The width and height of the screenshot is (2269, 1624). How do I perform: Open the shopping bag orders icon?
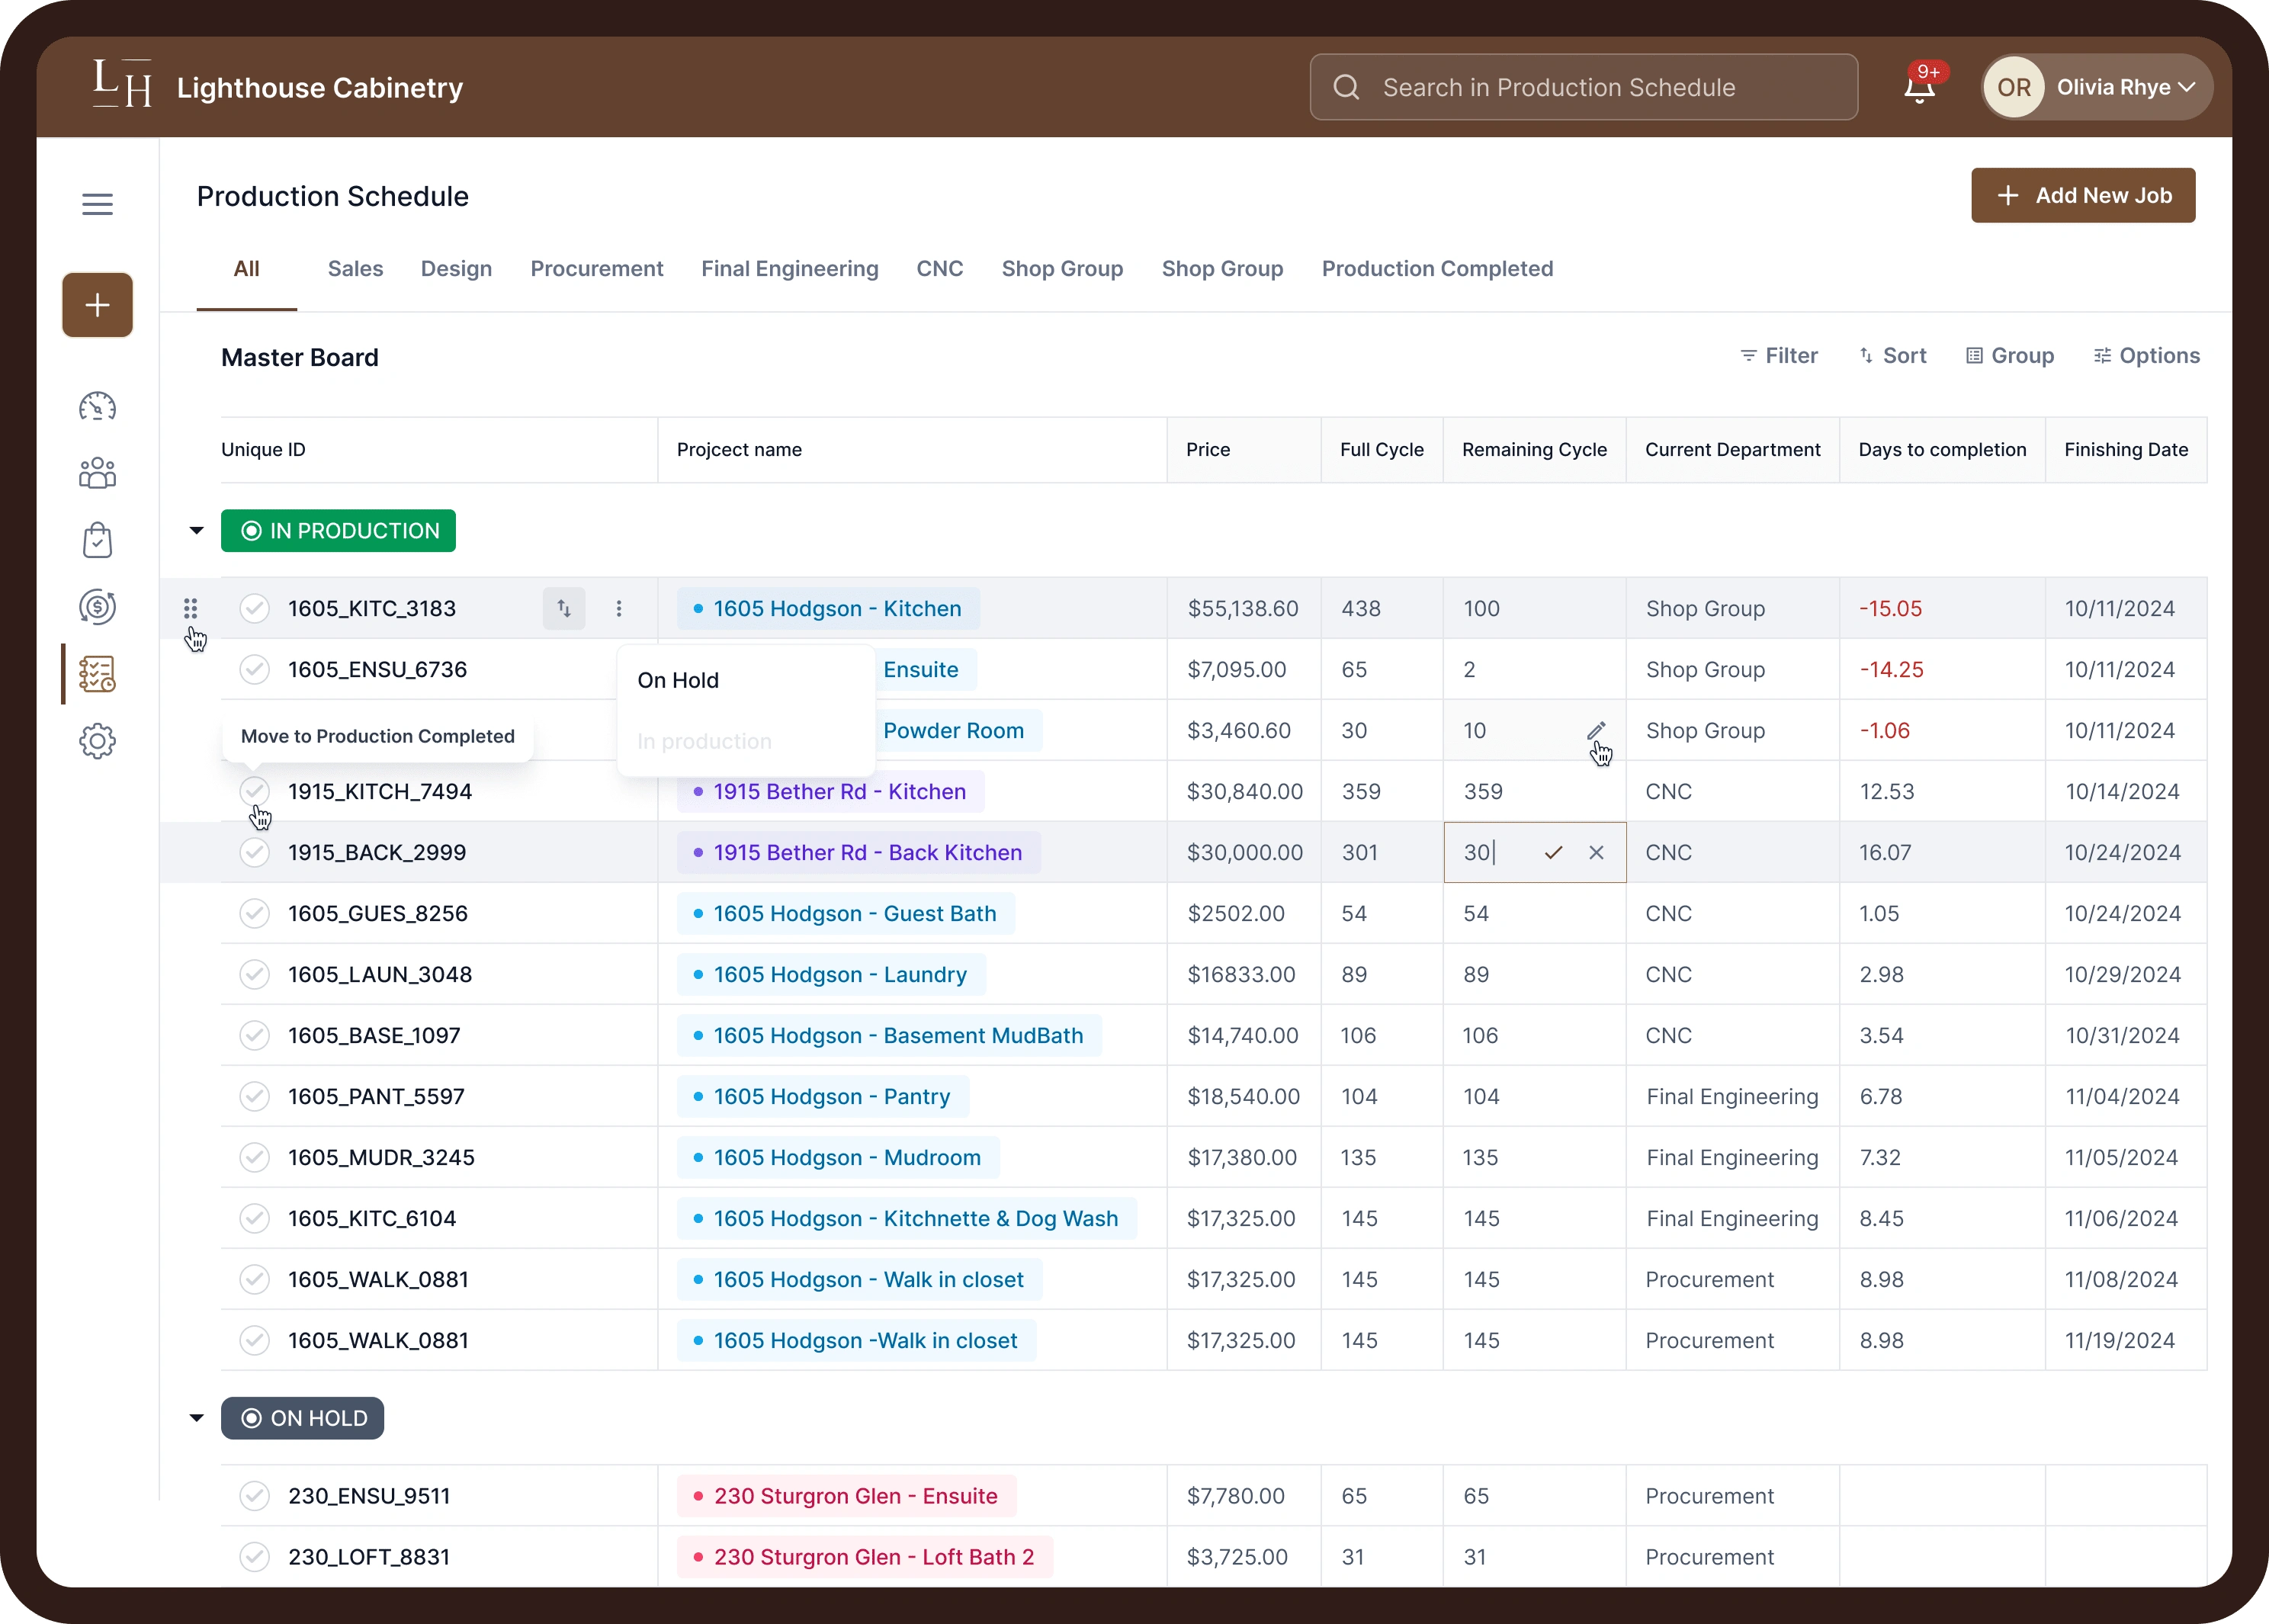point(97,540)
